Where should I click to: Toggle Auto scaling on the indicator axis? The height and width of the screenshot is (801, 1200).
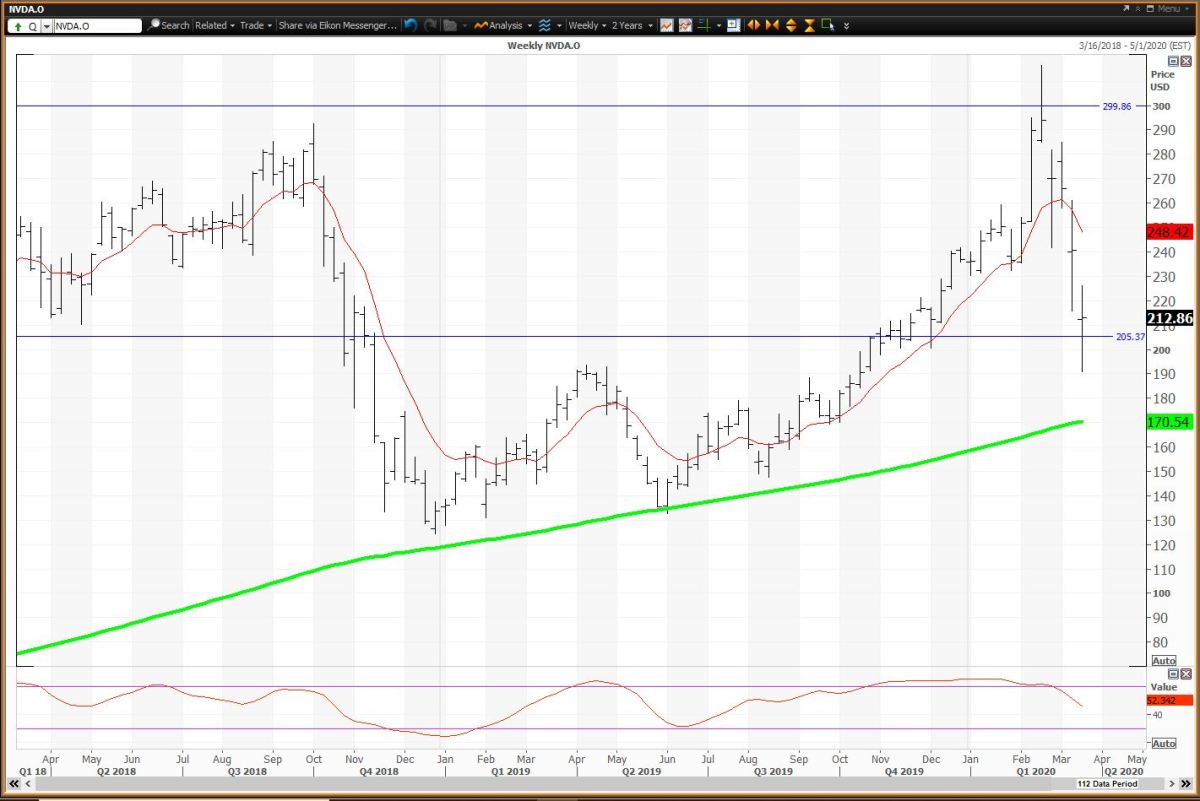pos(1163,744)
